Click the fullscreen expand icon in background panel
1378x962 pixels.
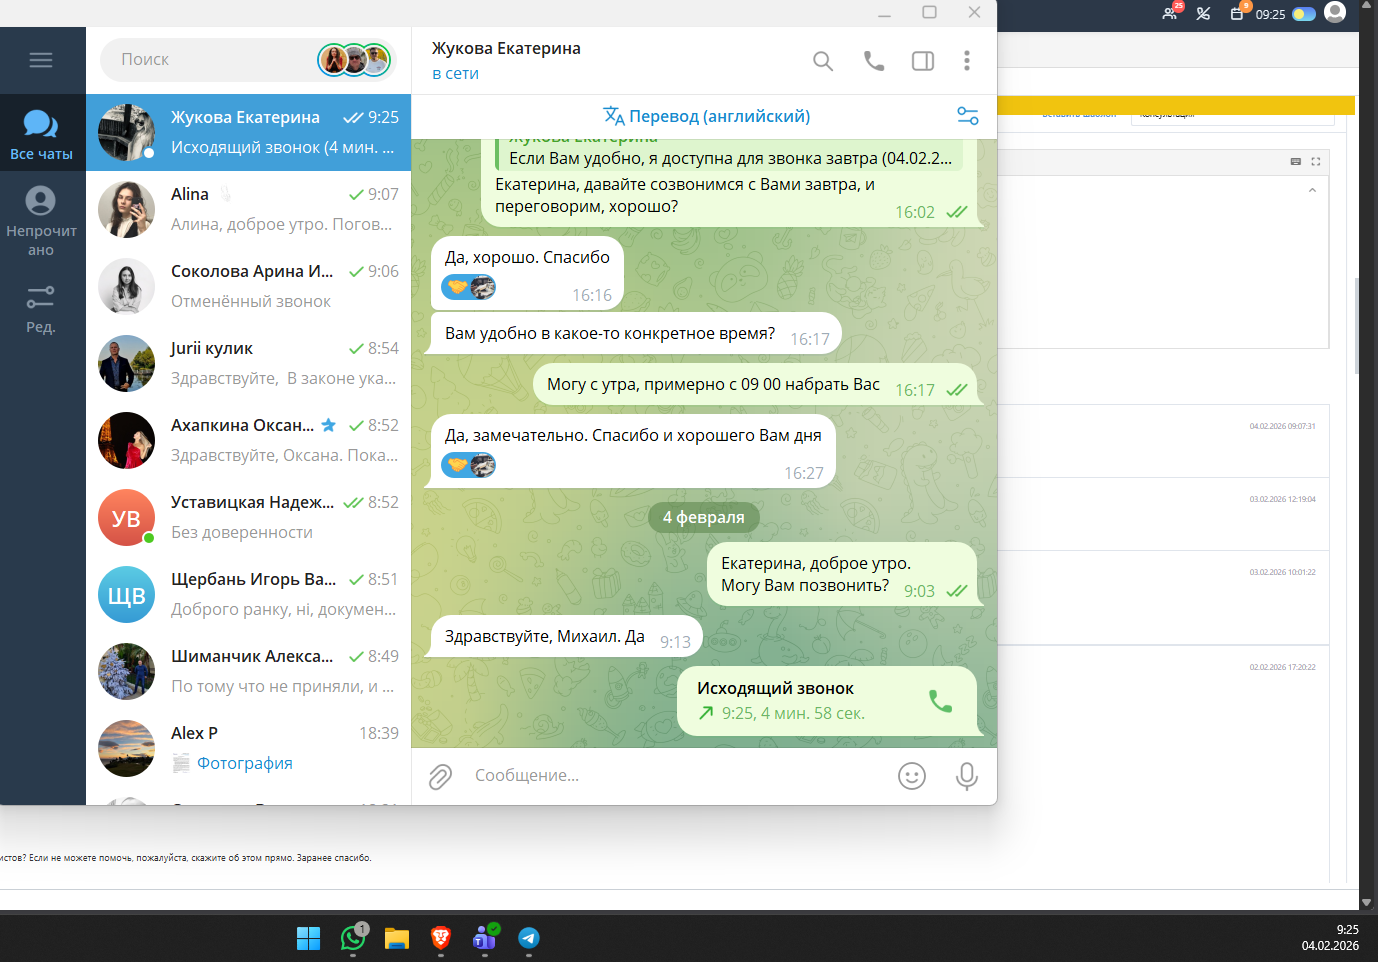pos(1316,161)
